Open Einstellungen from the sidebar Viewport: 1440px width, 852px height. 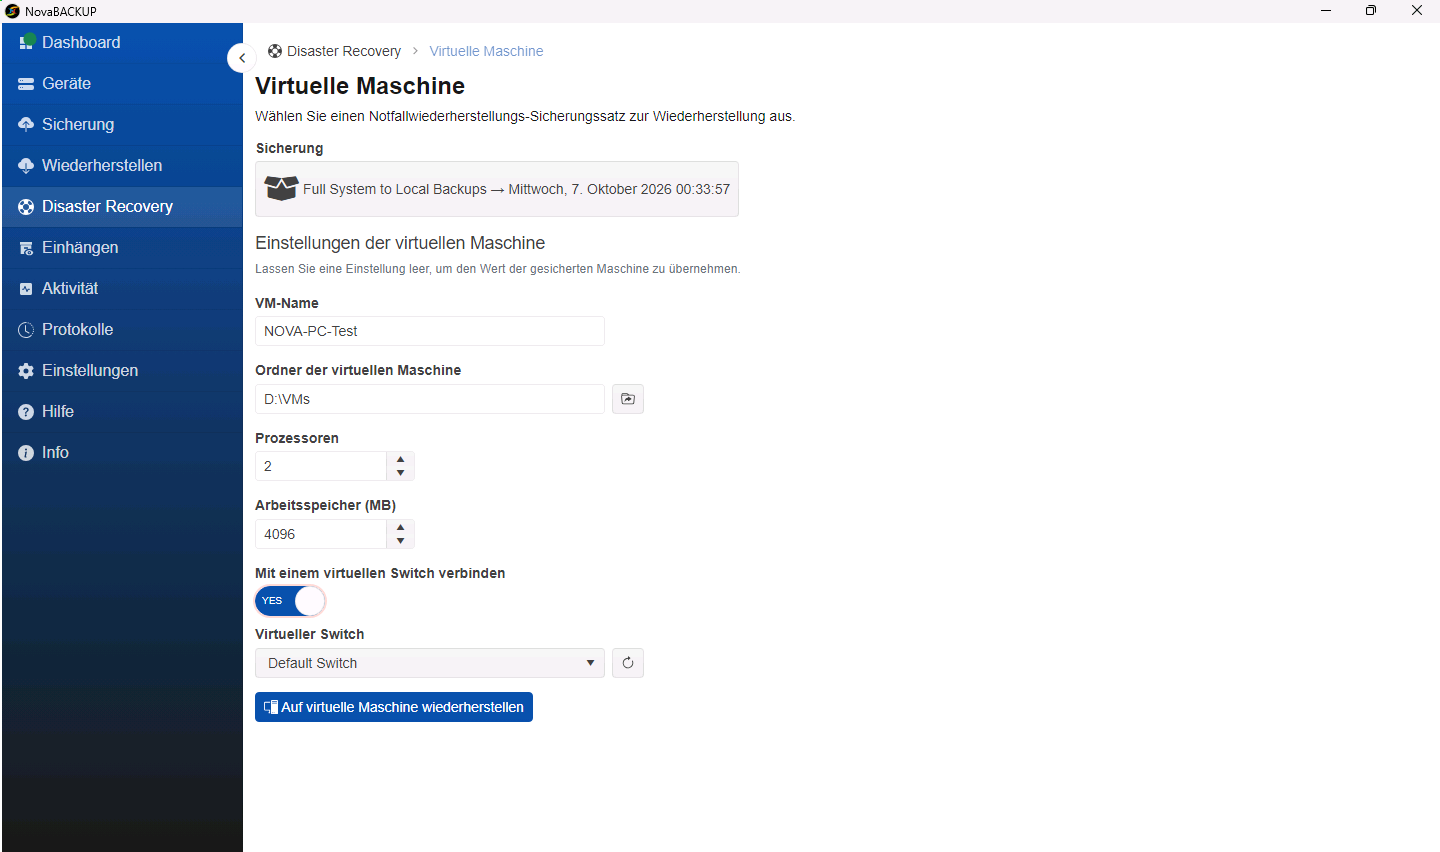point(122,371)
